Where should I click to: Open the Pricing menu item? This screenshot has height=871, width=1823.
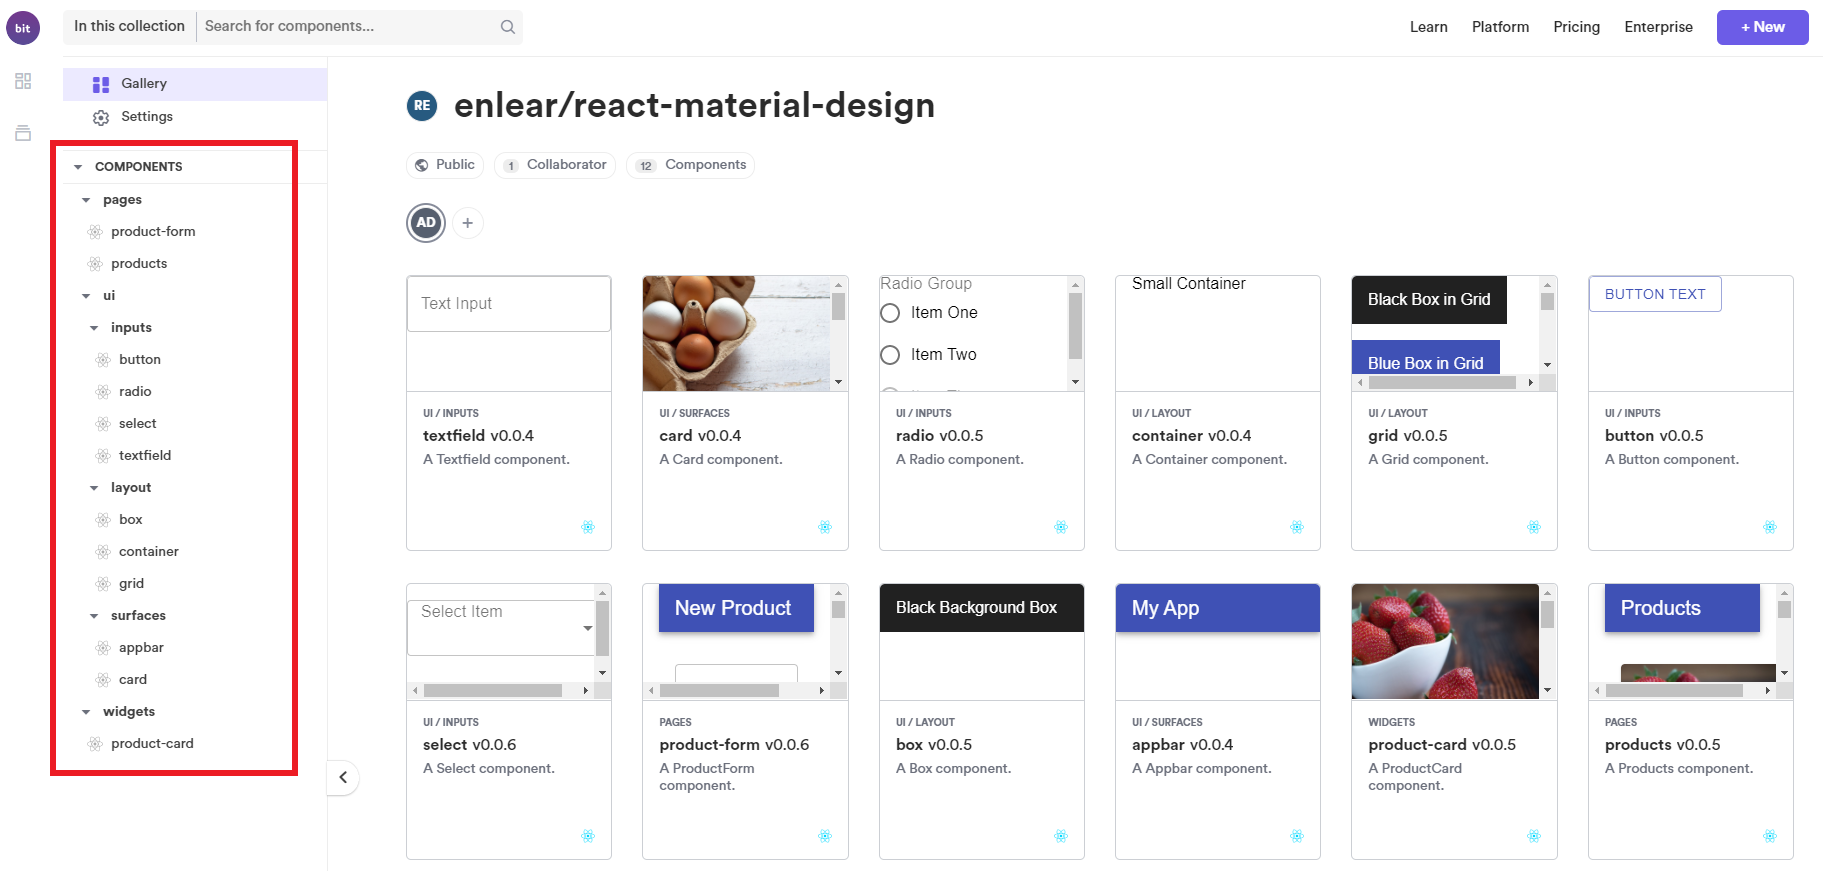point(1576,27)
